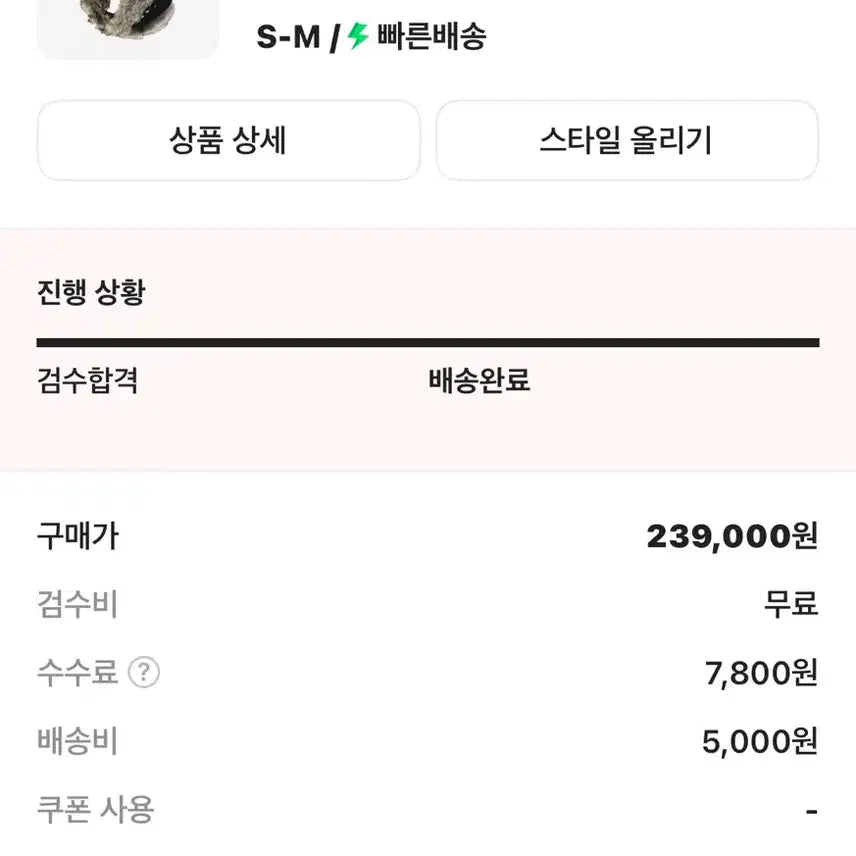Tap the 빠른배송 label

point(432,37)
